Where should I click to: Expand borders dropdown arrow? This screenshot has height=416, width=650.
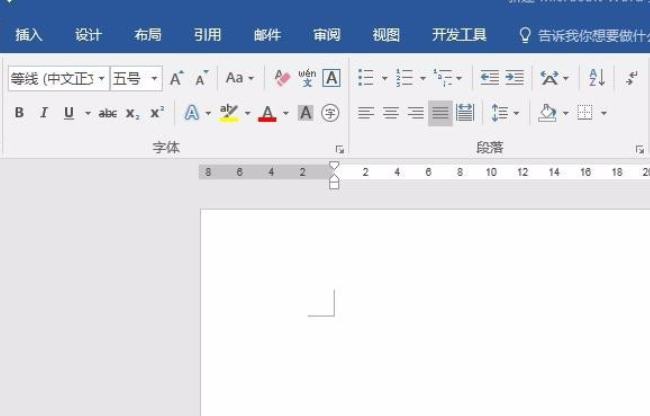click(x=604, y=113)
